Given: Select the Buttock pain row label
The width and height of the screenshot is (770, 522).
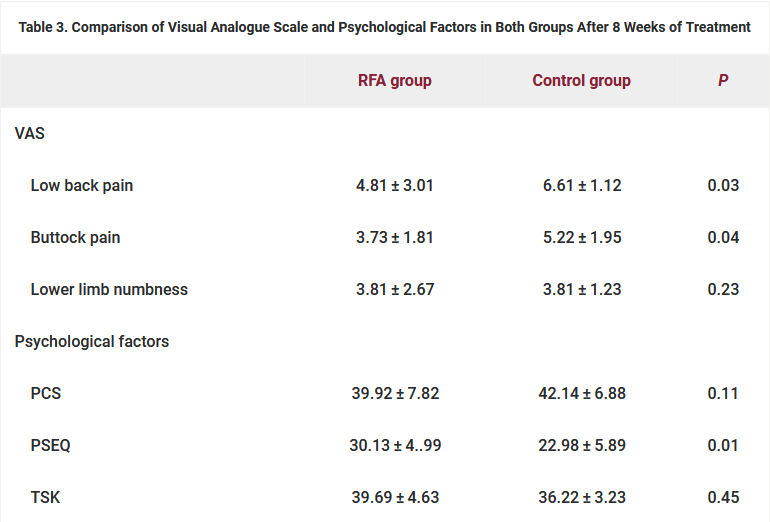Looking at the screenshot, I should coord(76,237).
